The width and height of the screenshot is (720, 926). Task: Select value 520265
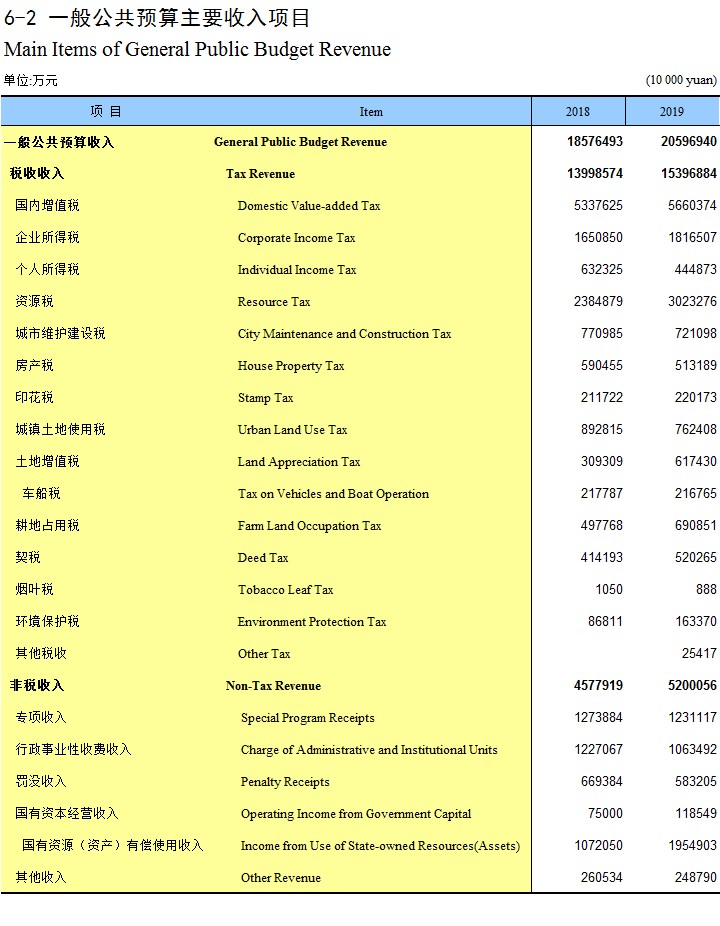696,557
